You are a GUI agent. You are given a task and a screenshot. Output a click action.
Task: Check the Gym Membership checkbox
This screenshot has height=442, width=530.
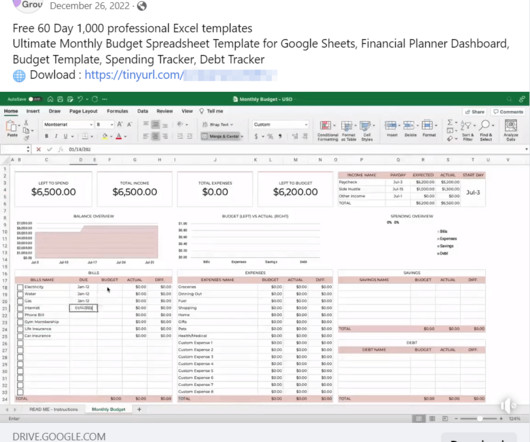tap(20, 322)
